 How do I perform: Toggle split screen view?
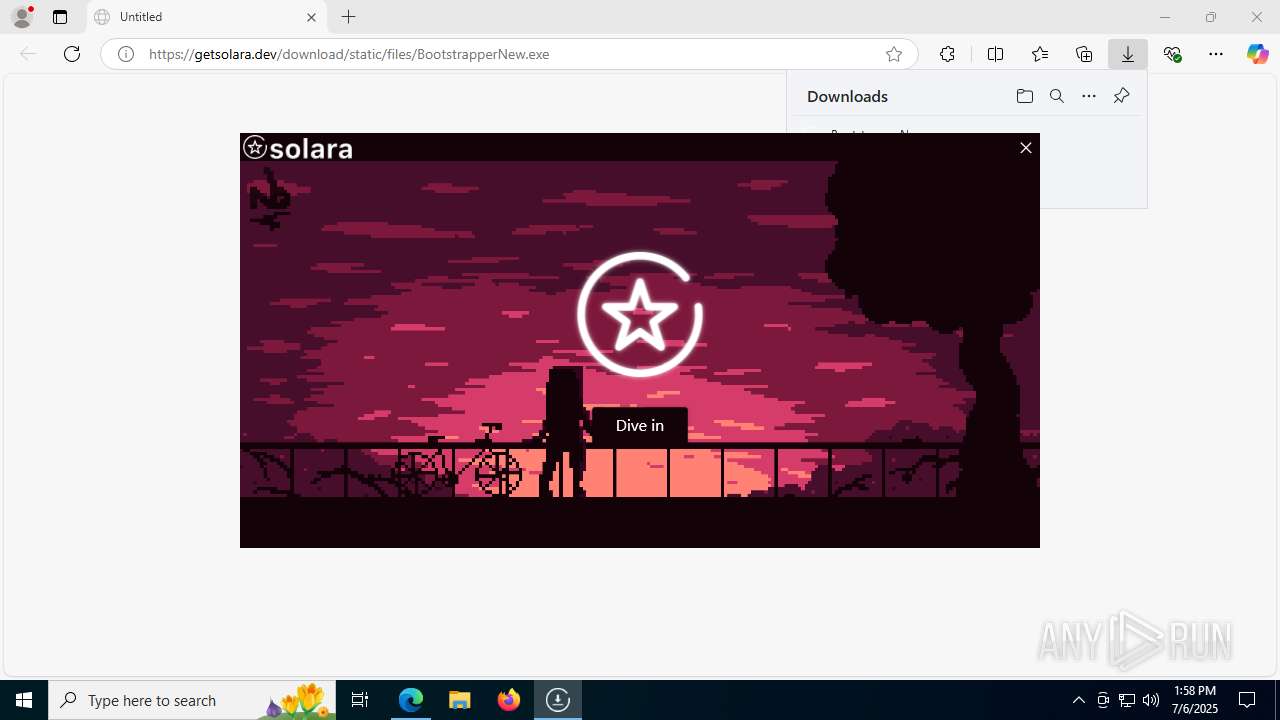pos(995,54)
